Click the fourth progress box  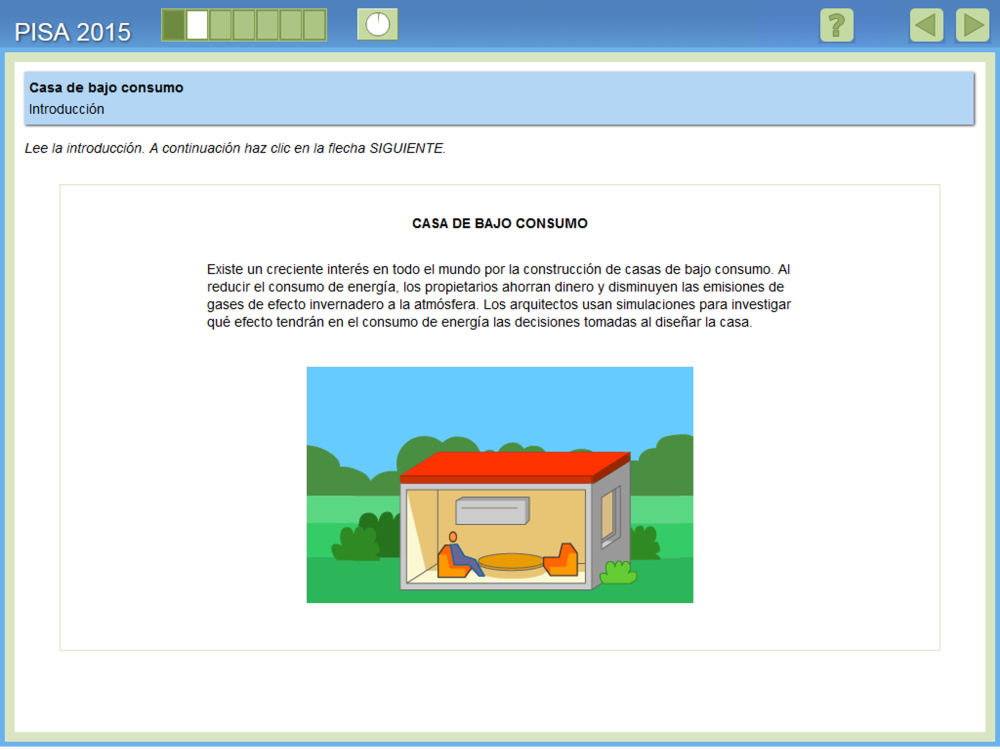pyautogui.click(x=244, y=25)
